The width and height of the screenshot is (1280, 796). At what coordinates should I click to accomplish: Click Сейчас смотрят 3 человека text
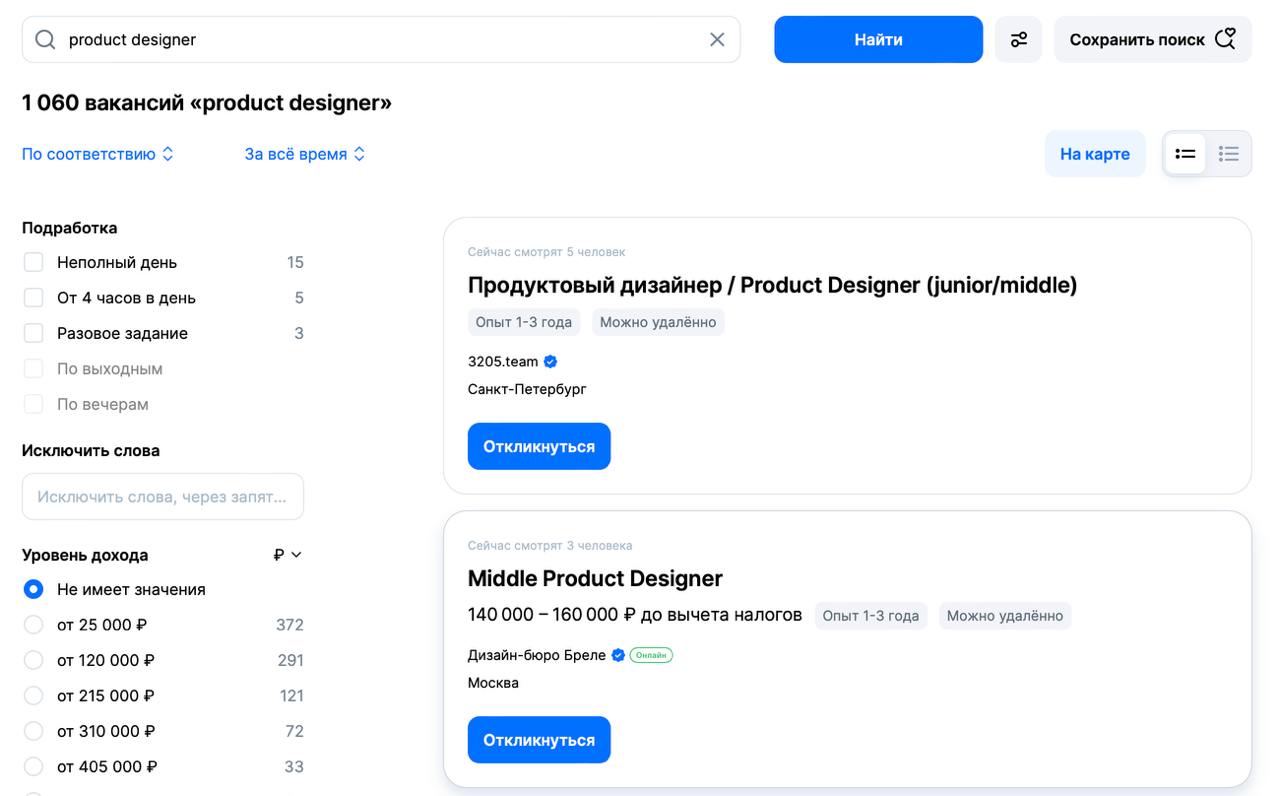pyautogui.click(x=550, y=546)
